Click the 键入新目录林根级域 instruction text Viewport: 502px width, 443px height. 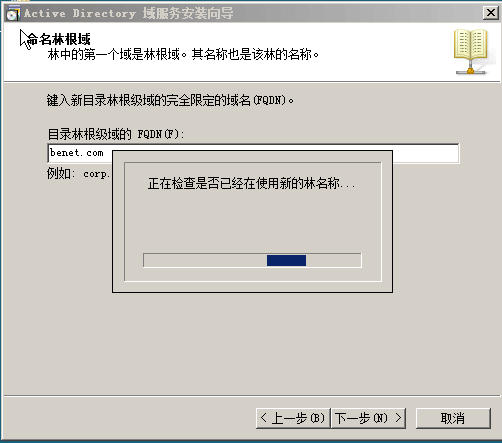[x=170, y=100]
